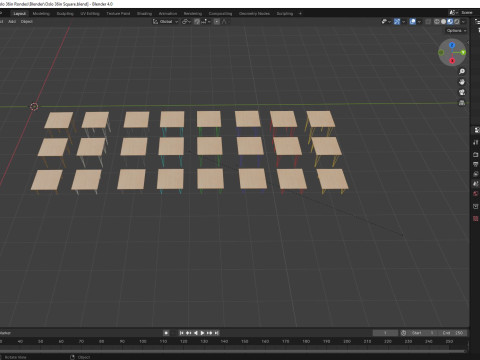Open the gizmo options dropdown arrow
480x360 pixels.
coord(403,22)
